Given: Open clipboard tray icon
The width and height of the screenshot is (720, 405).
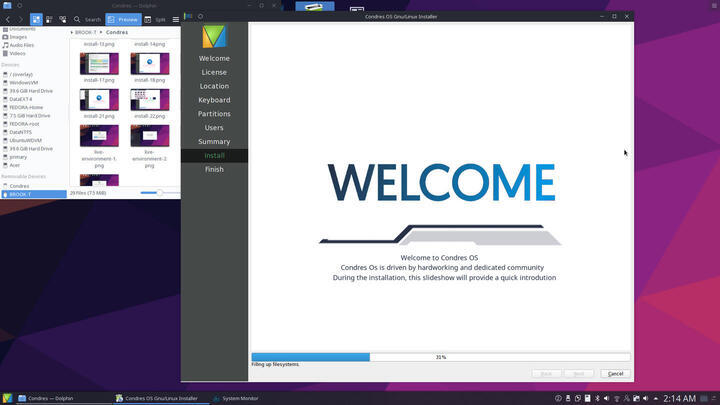Looking at the screenshot, I should tap(587, 398).
